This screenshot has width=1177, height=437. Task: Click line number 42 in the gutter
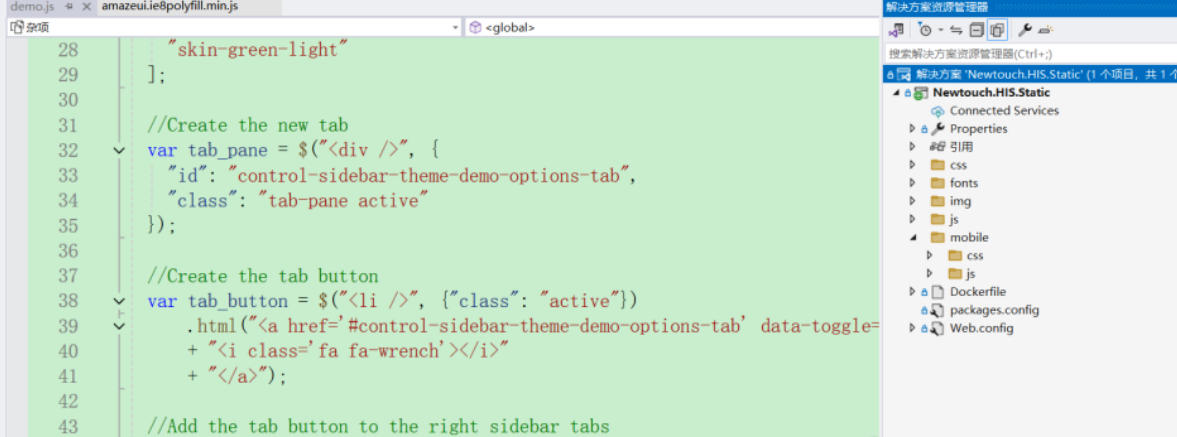click(68, 401)
